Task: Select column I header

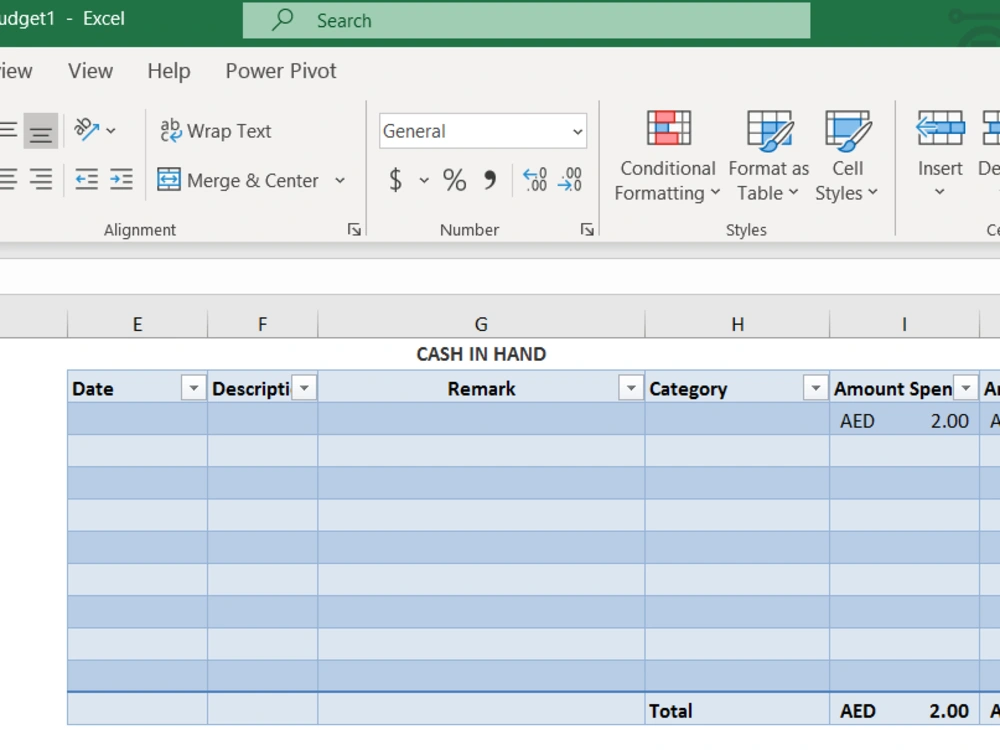Action: tap(904, 324)
